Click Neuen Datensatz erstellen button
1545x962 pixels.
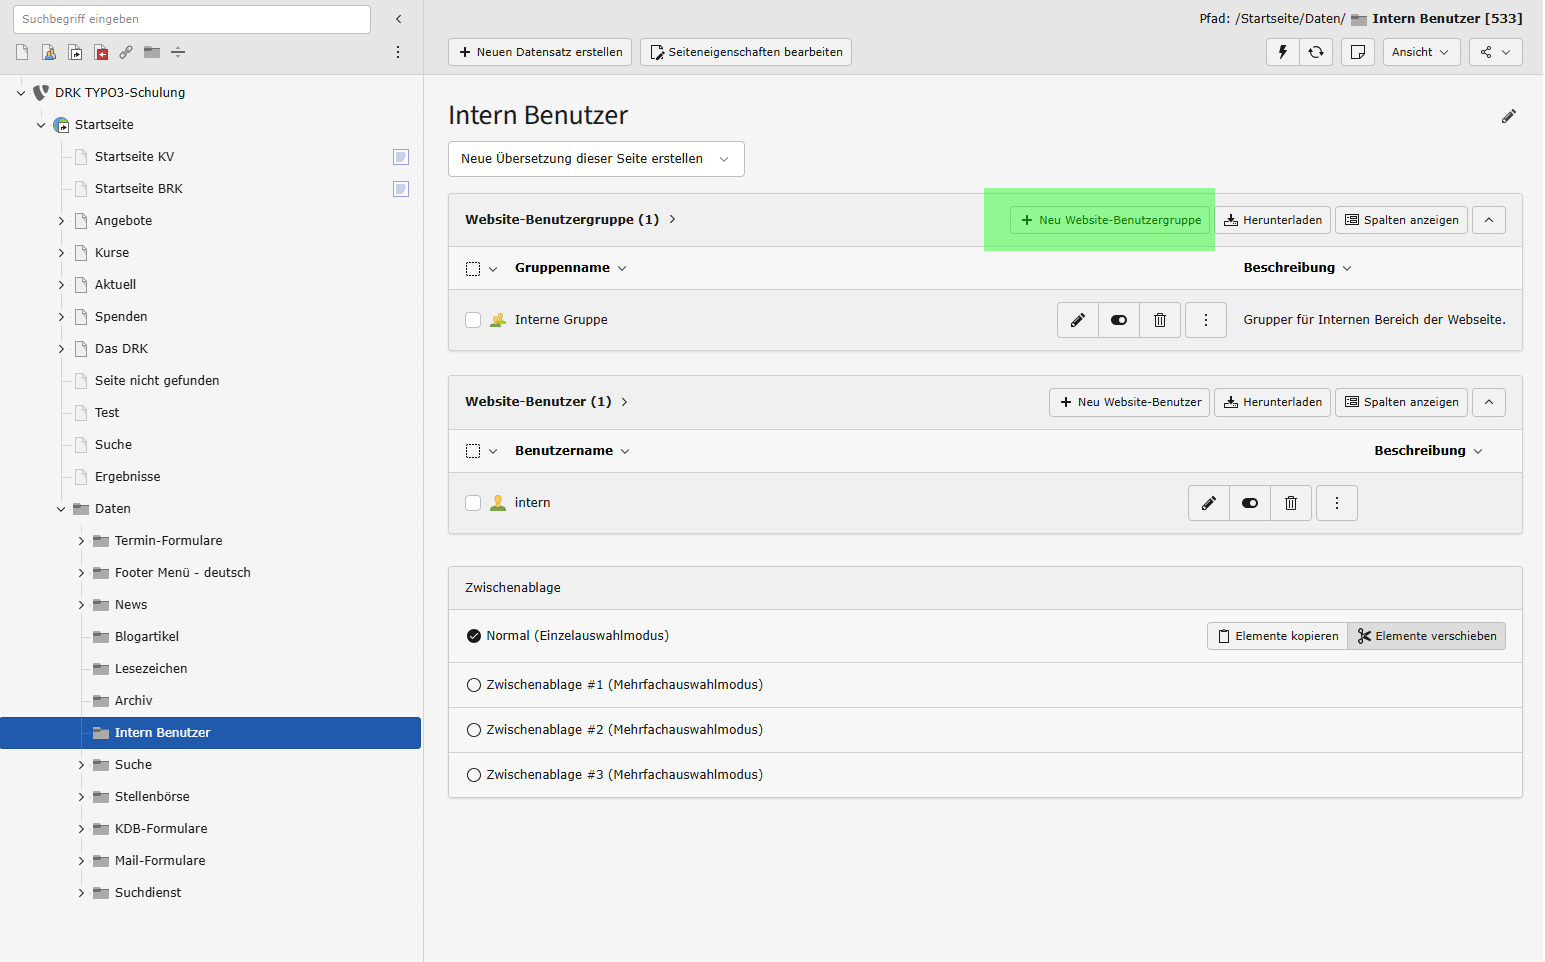[540, 52]
